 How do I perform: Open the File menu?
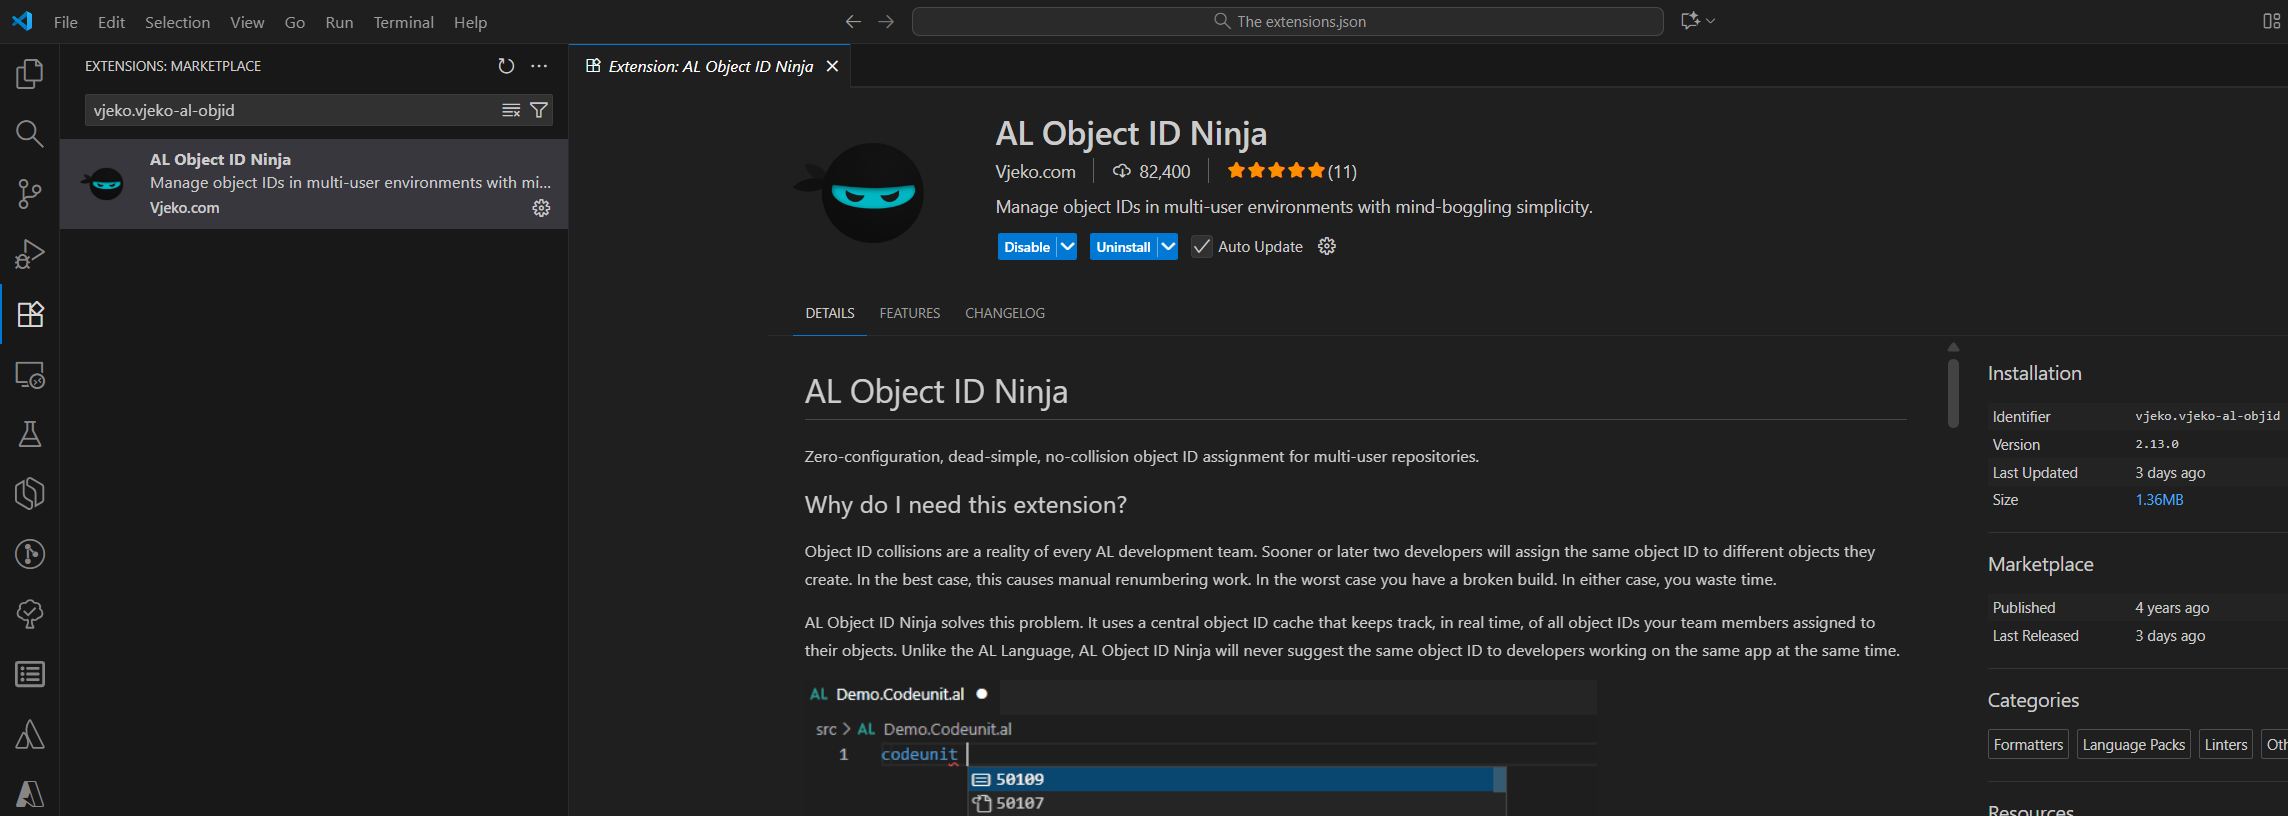point(66,22)
